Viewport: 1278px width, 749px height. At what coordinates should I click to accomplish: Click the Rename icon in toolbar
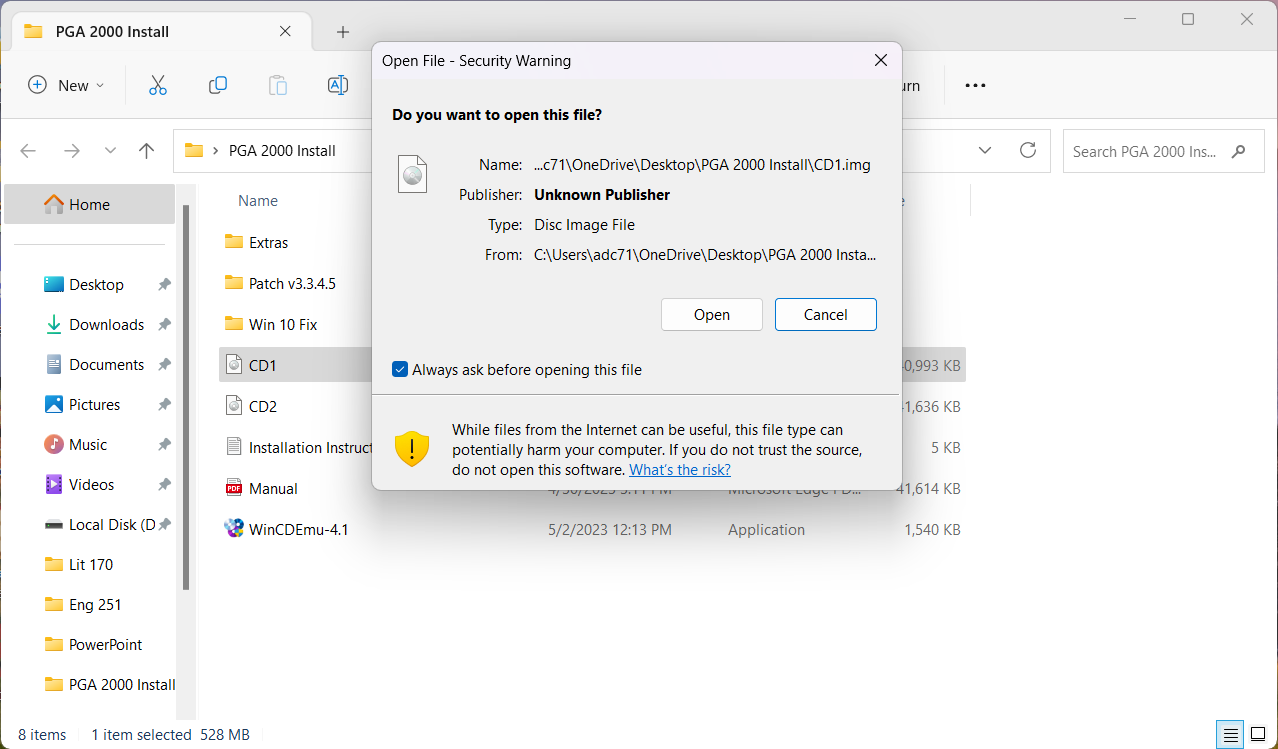pyautogui.click(x=338, y=85)
